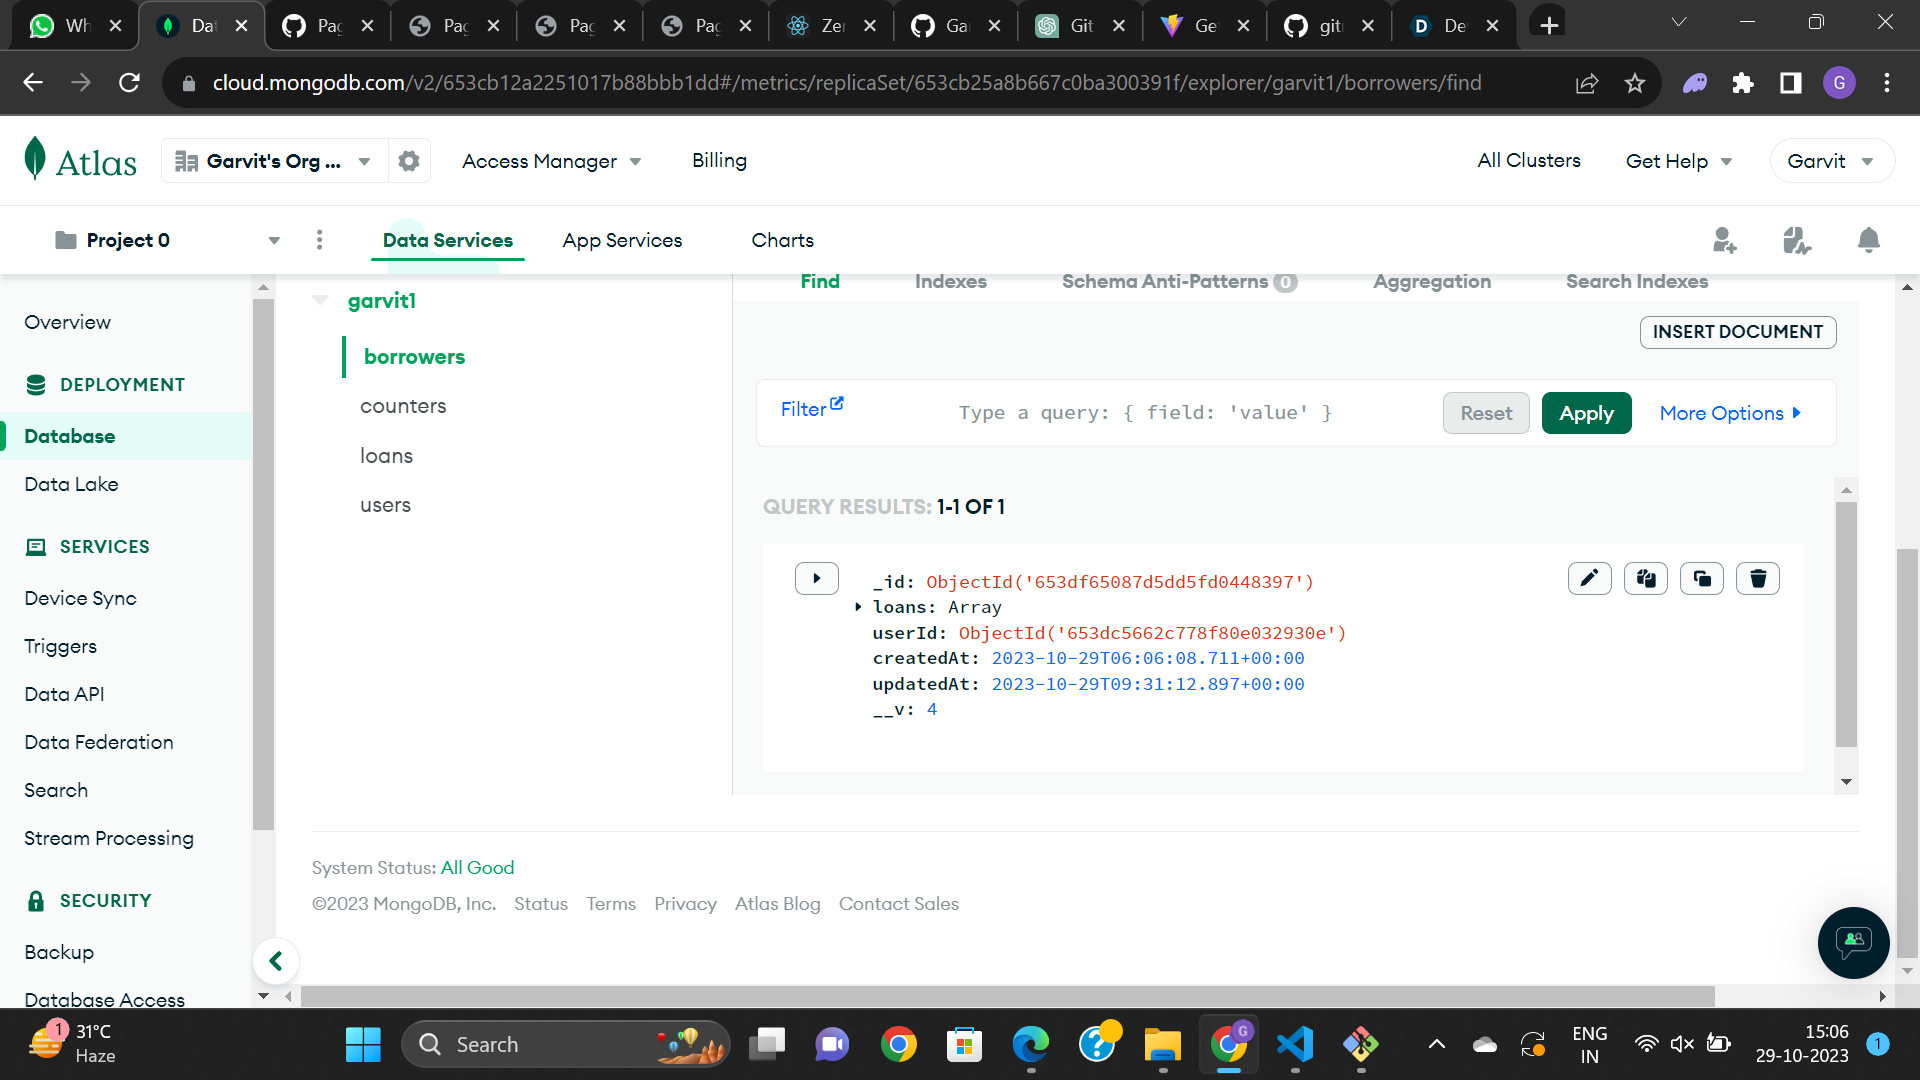Delete document with trash icon

point(1758,578)
